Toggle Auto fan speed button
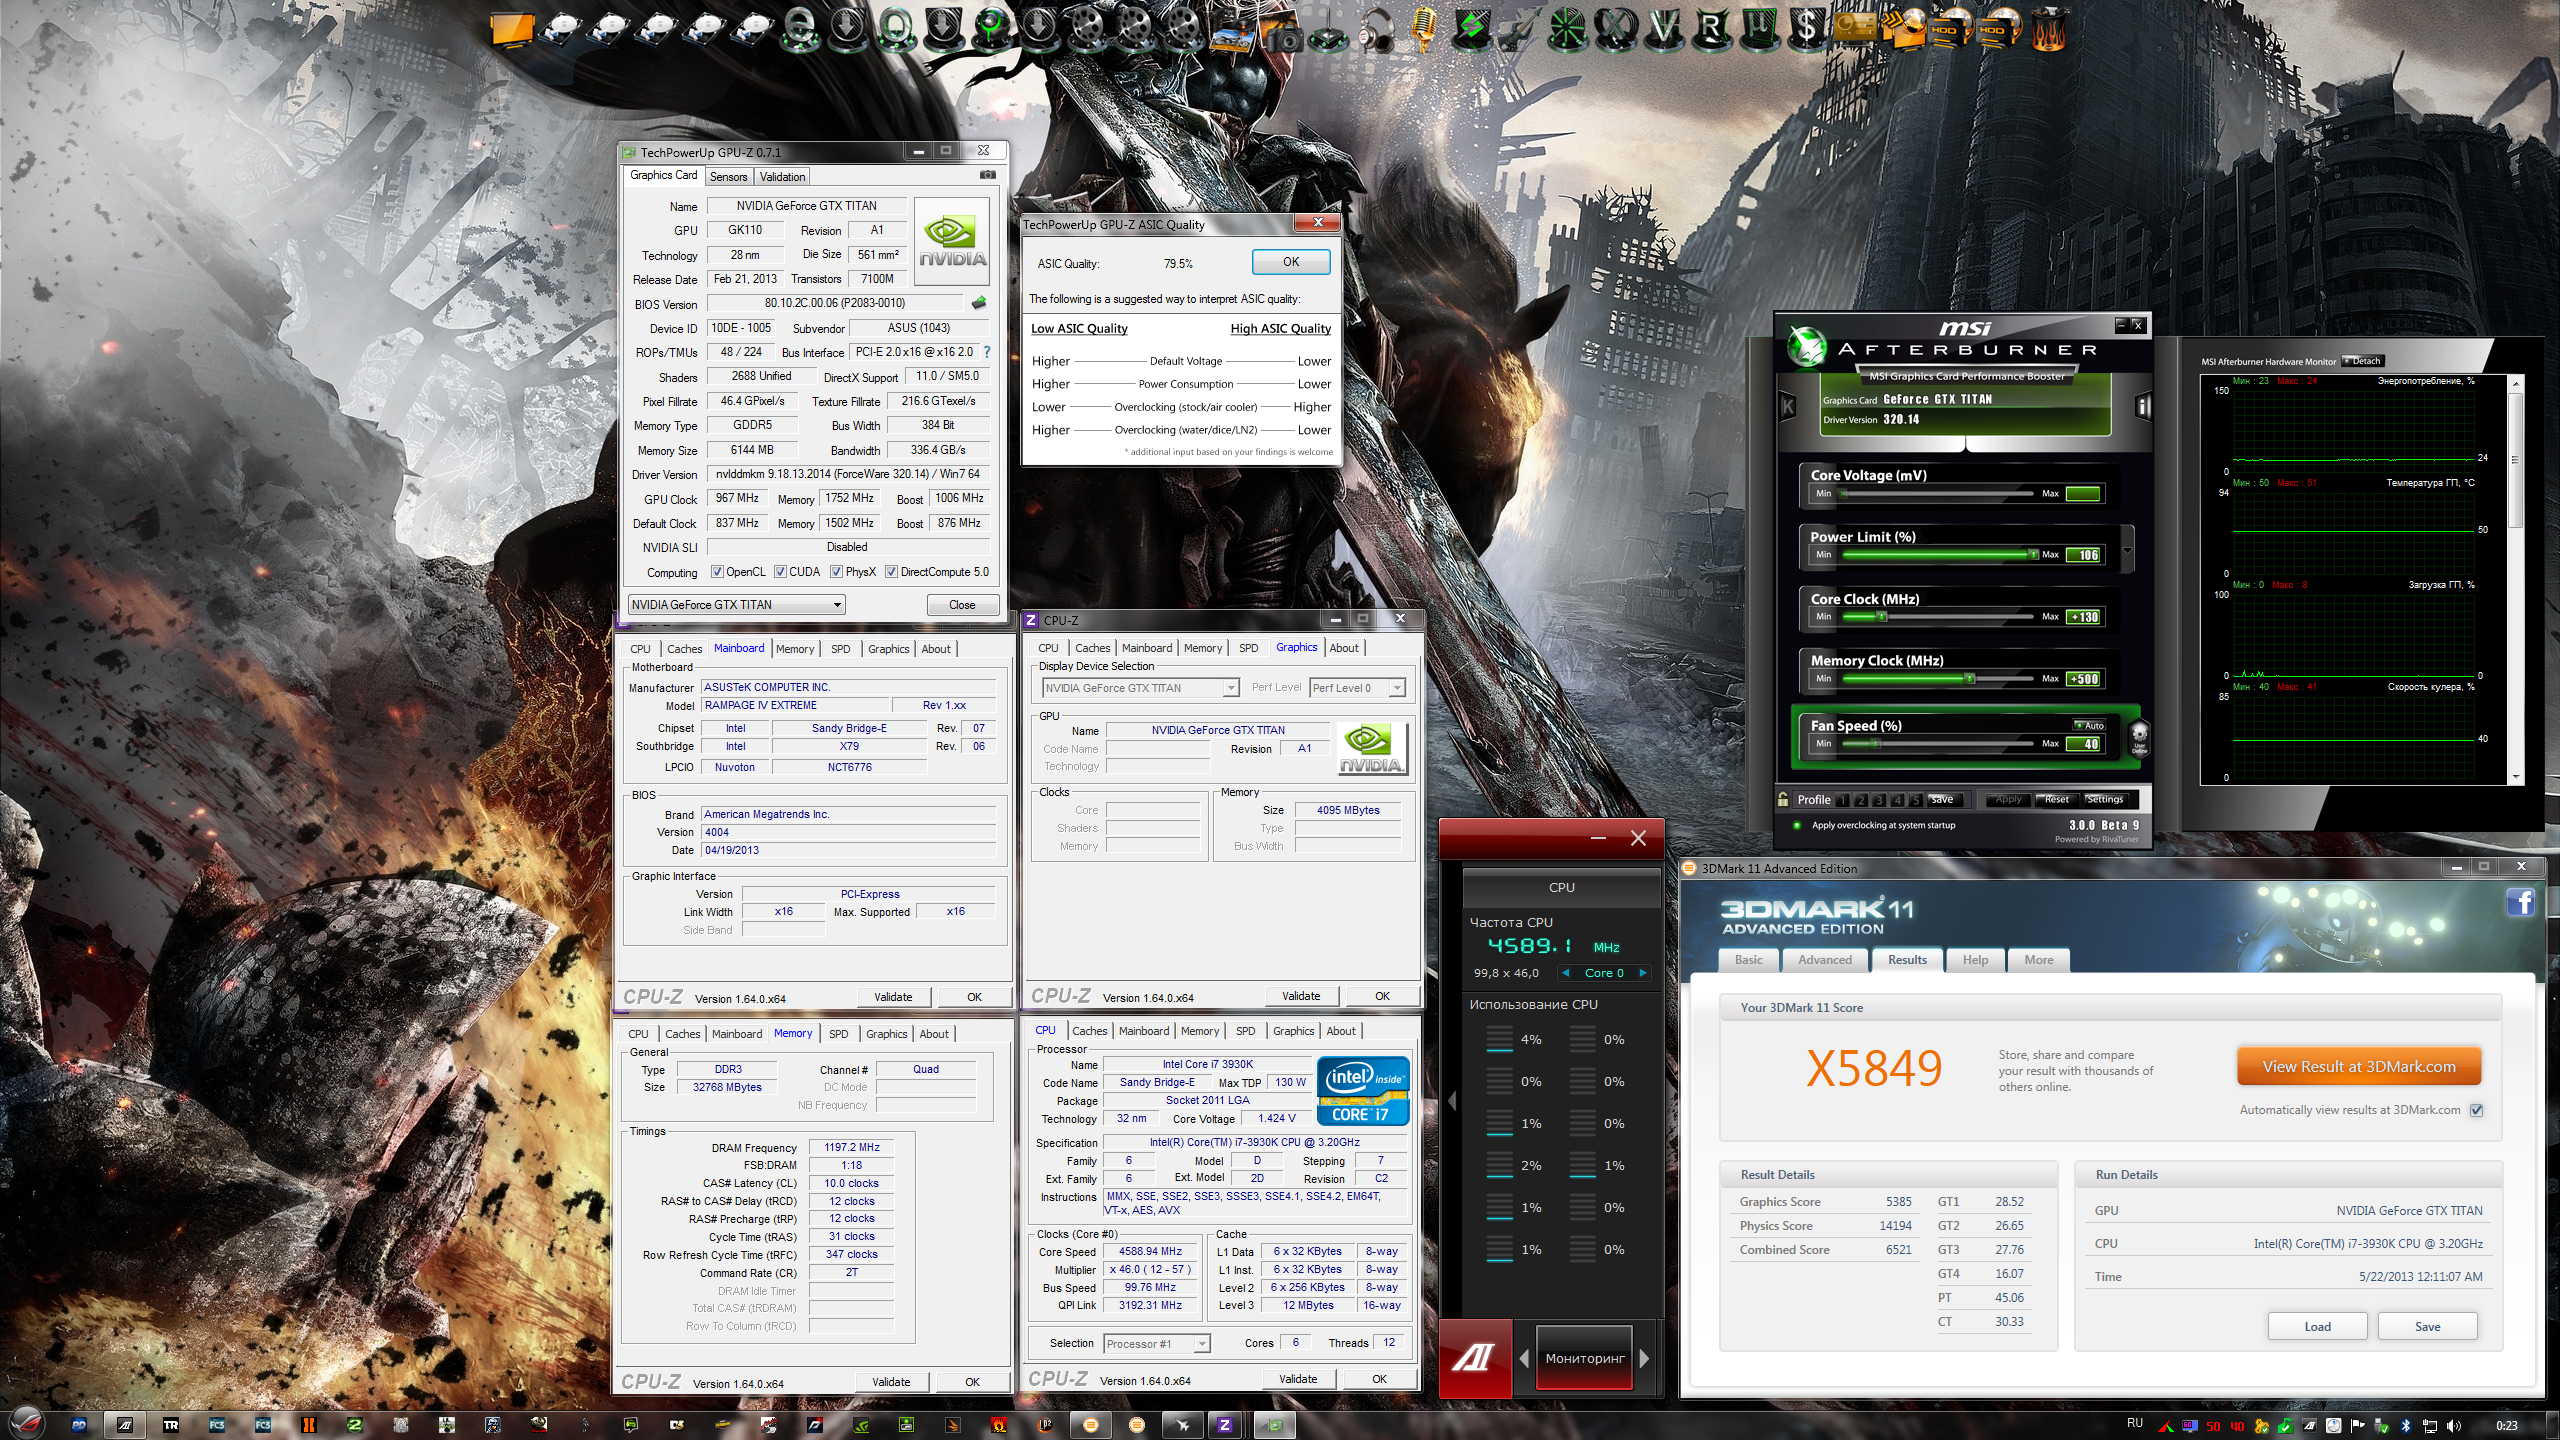This screenshot has height=1440, width=2560. [2090, 725]
